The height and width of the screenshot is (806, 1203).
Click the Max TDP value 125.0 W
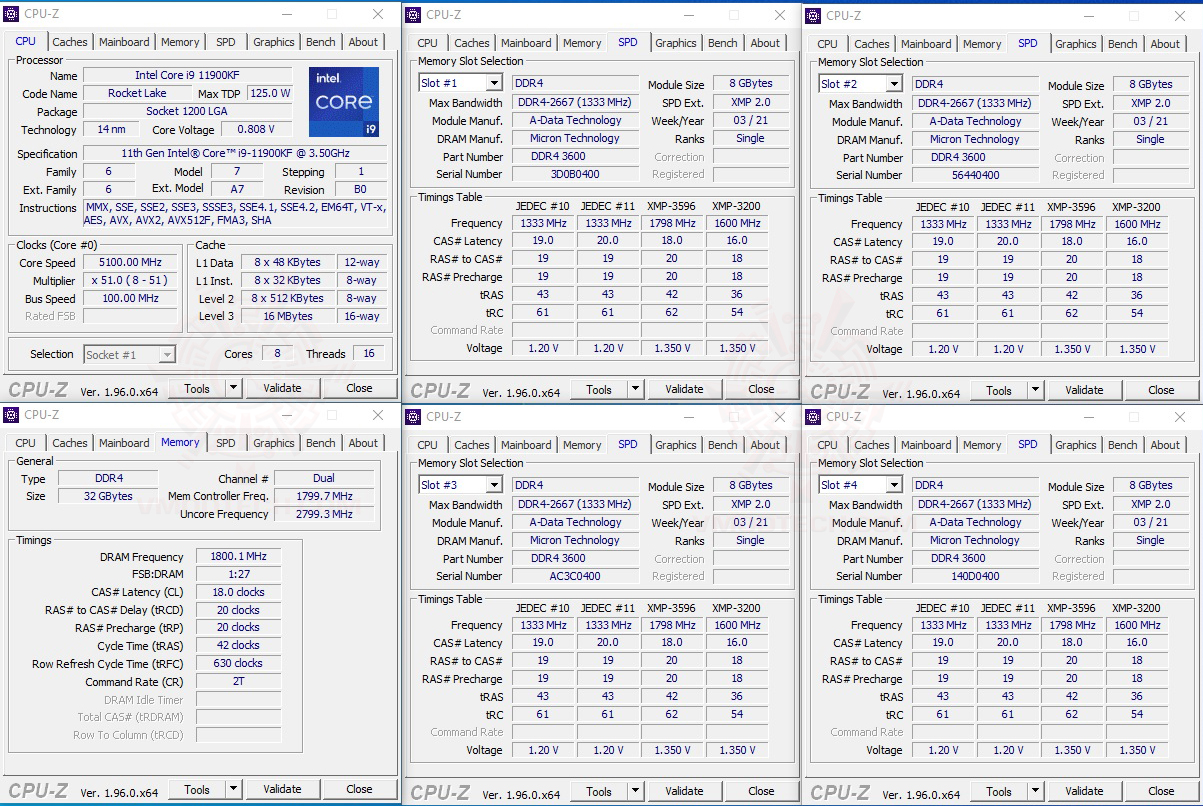(x=270, y=93)
